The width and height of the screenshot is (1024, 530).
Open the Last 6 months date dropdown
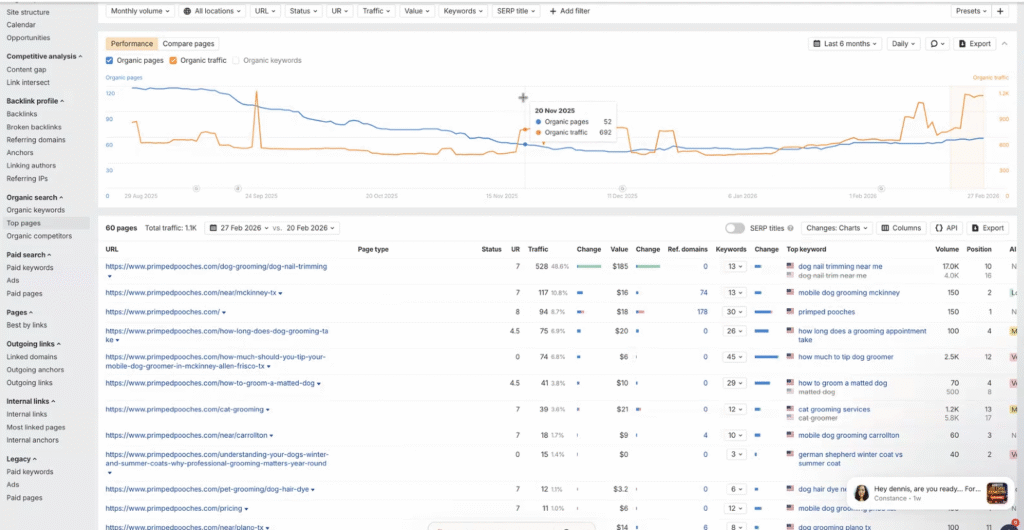[x=845, y=44]
